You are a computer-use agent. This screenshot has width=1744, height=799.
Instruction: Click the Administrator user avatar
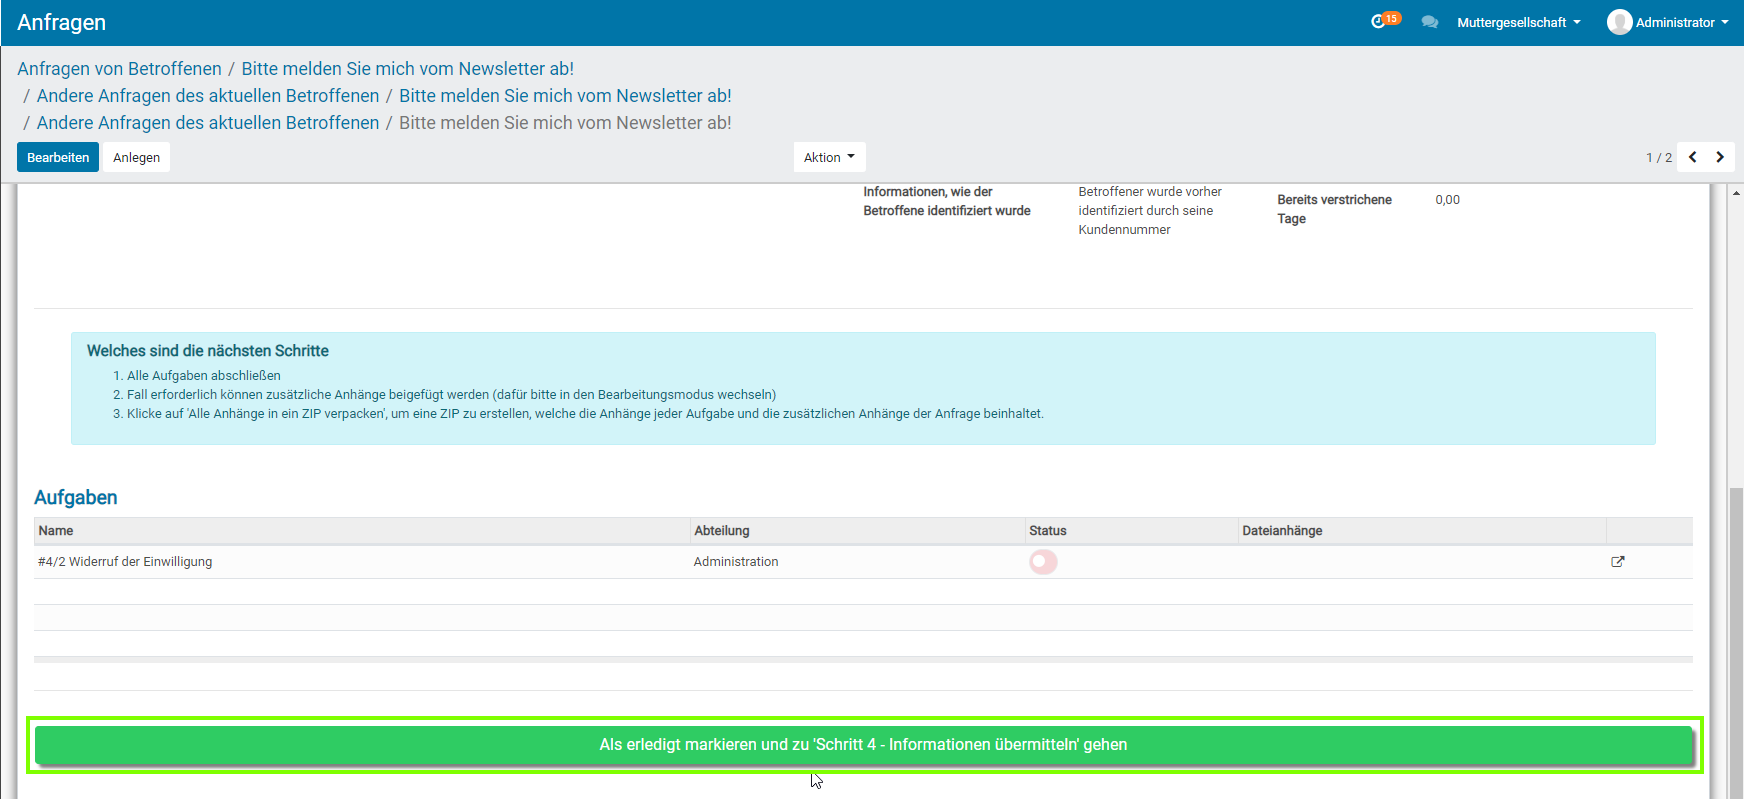coord(1619,22)
